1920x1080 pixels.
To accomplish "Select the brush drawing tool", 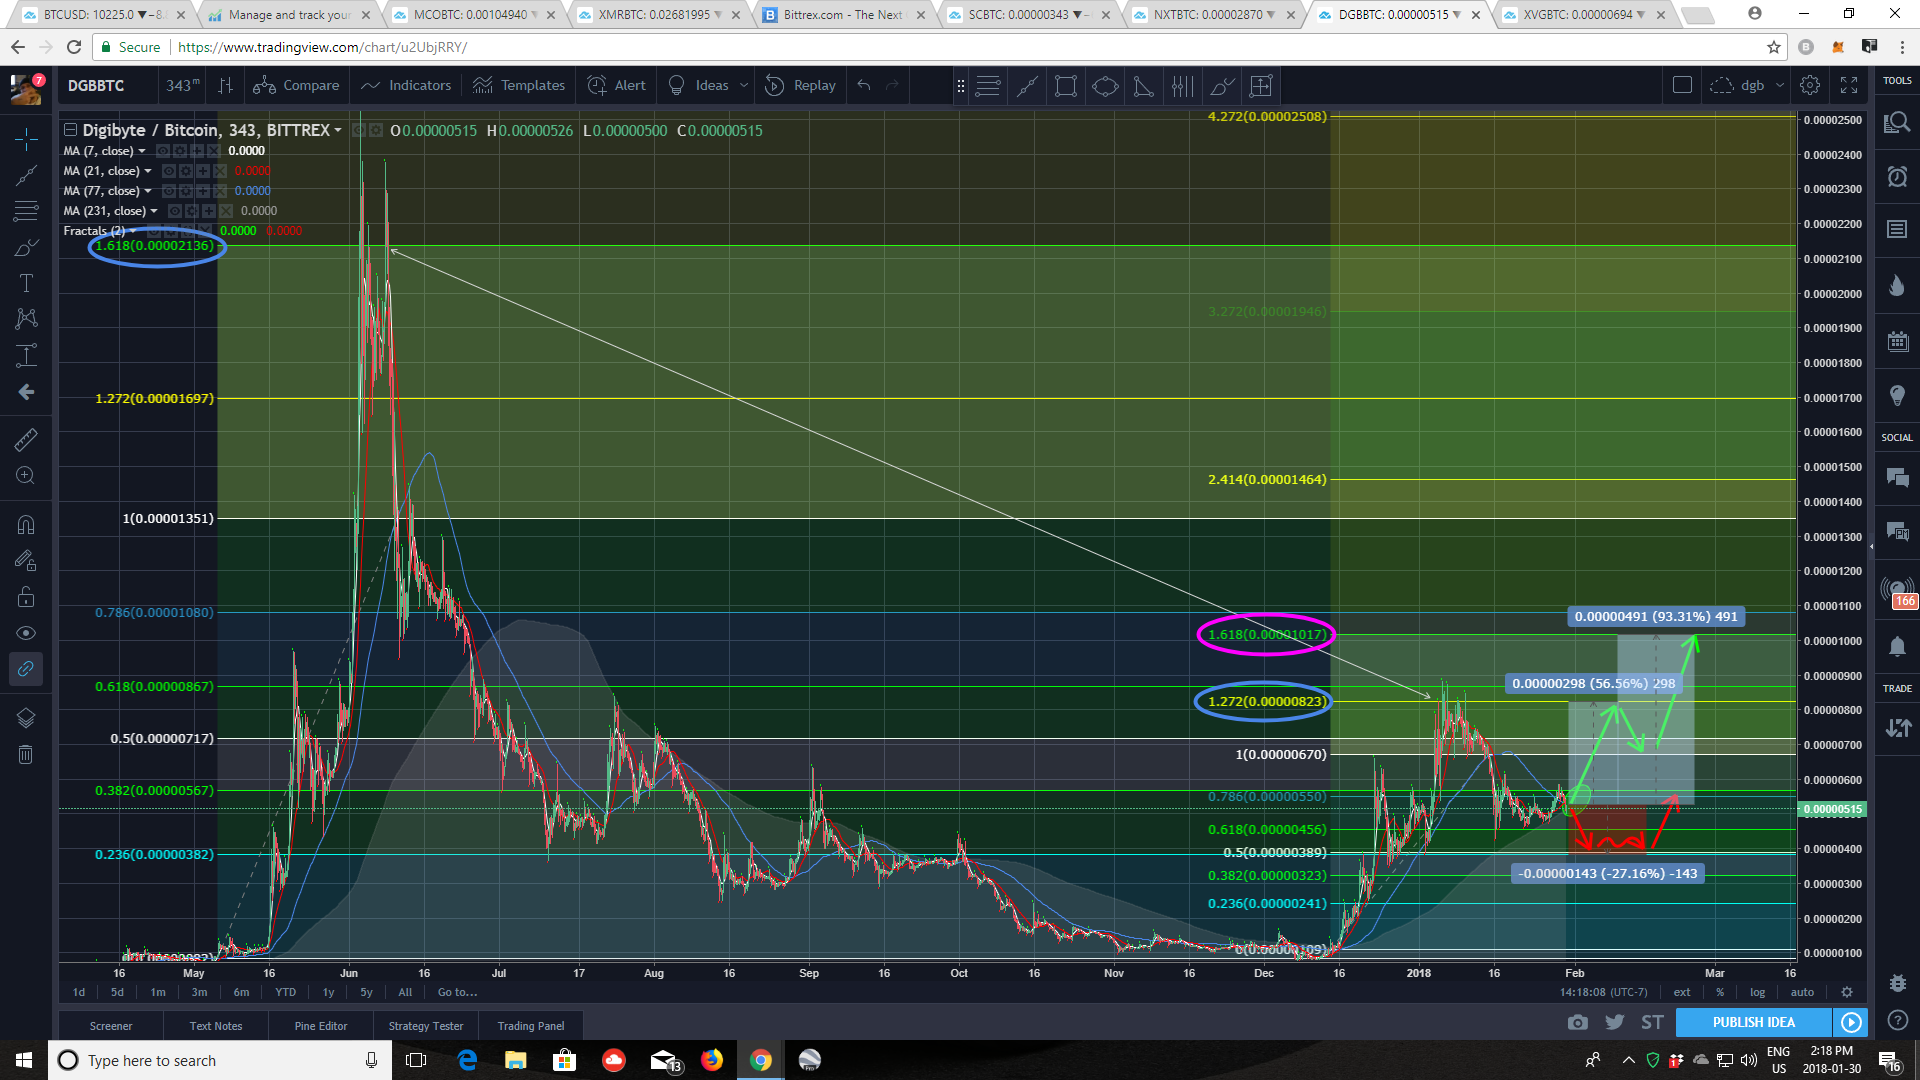I will 26,248.
